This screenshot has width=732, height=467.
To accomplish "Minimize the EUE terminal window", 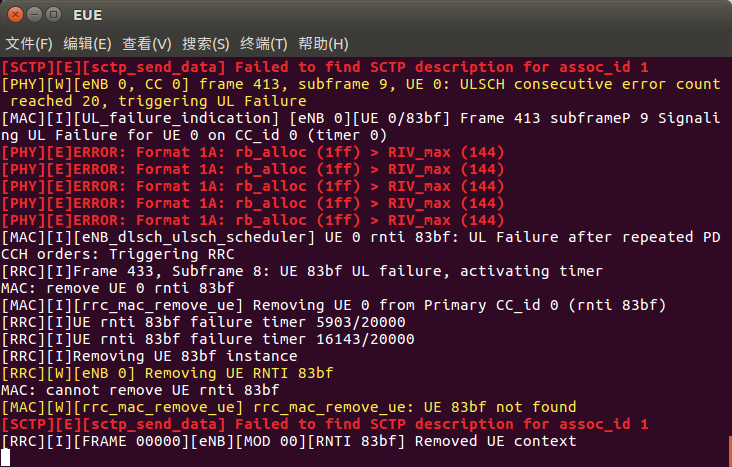I will [35, 14].
